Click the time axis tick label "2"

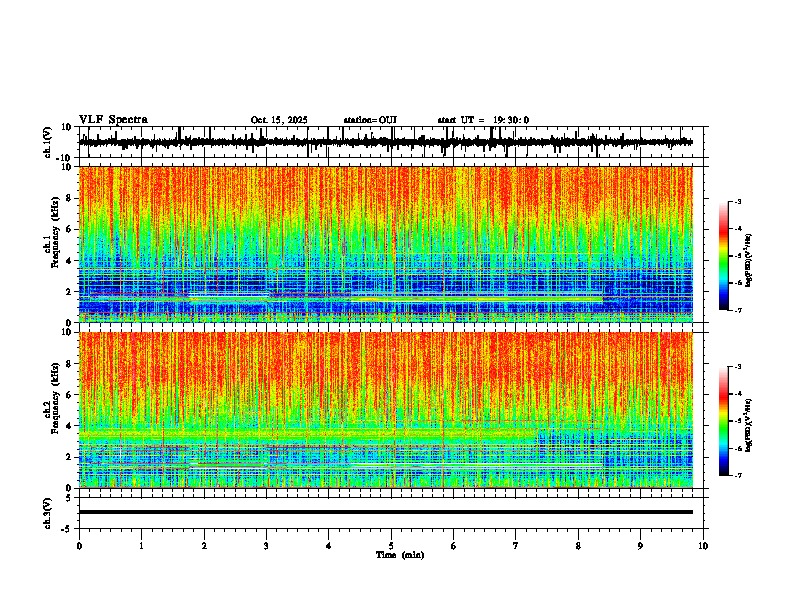tap(204, 546)
